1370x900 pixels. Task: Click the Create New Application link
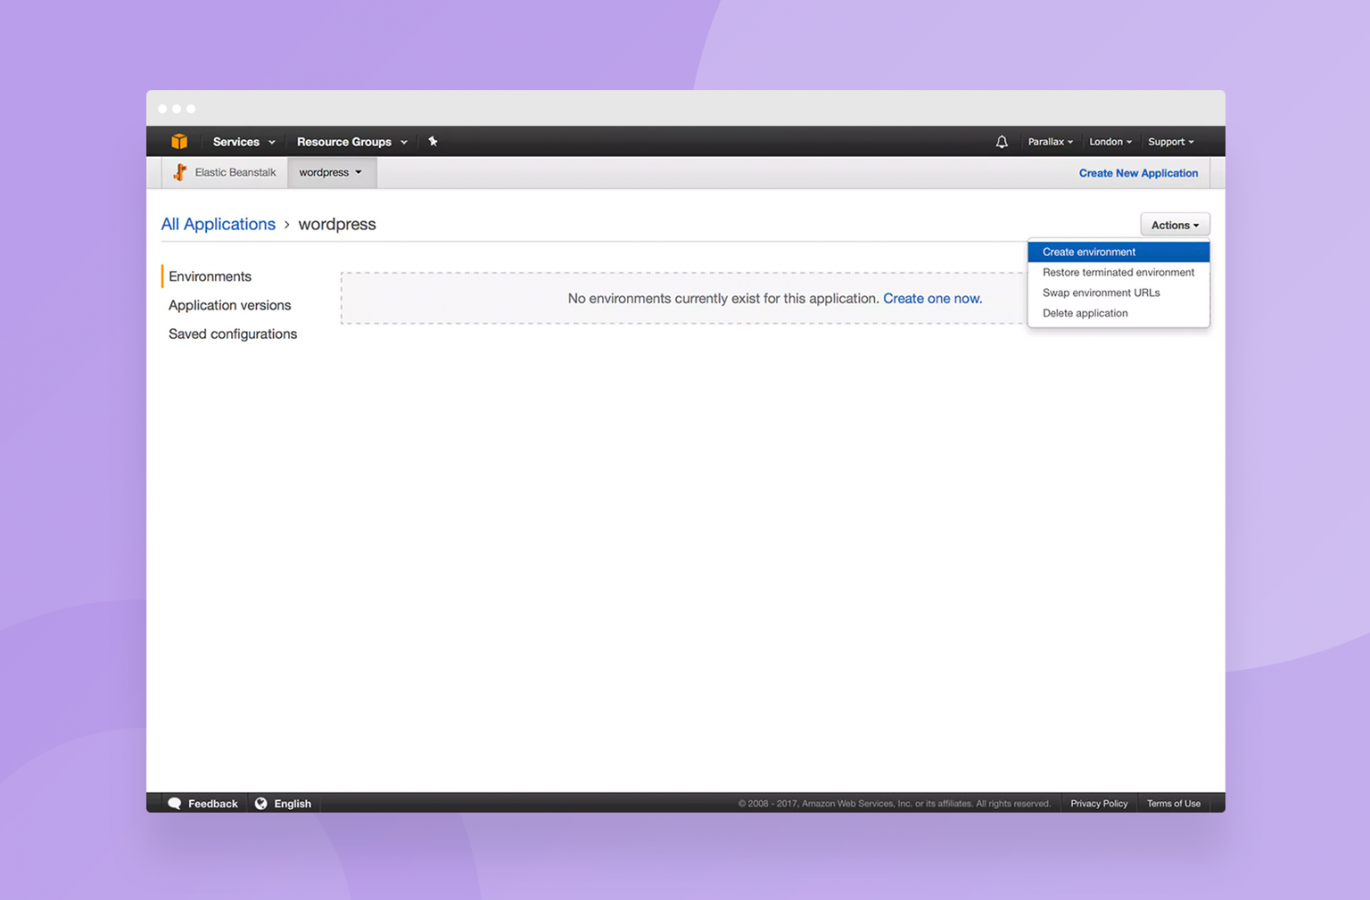1138,173
